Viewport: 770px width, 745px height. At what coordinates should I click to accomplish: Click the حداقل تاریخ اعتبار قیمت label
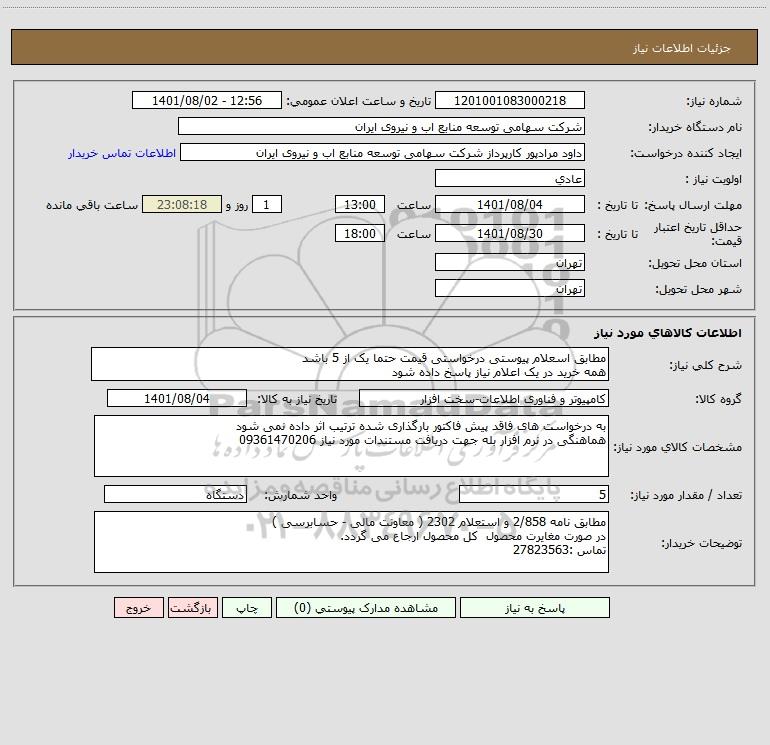(x=698, y=234)
